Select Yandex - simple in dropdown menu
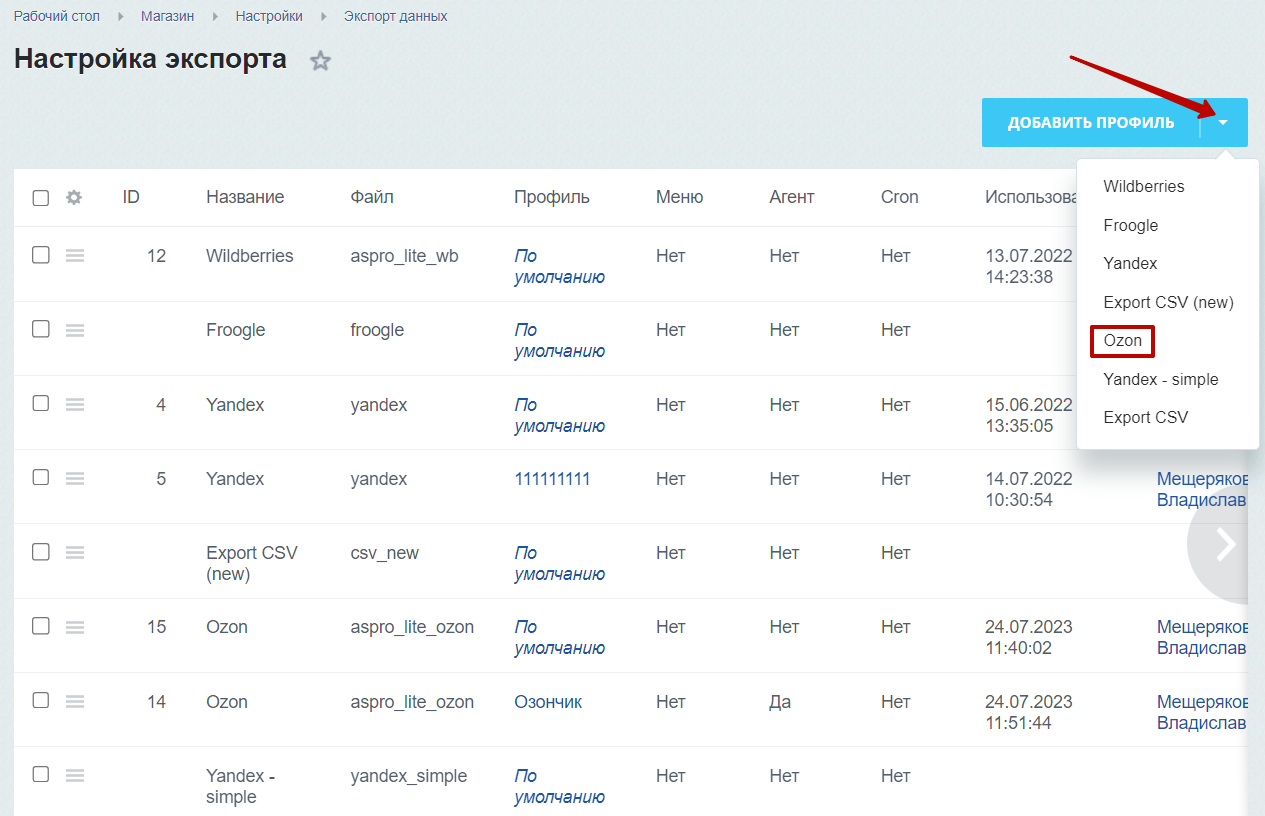This screenshot has width=1265, height=816. [x=1161, y=379]
